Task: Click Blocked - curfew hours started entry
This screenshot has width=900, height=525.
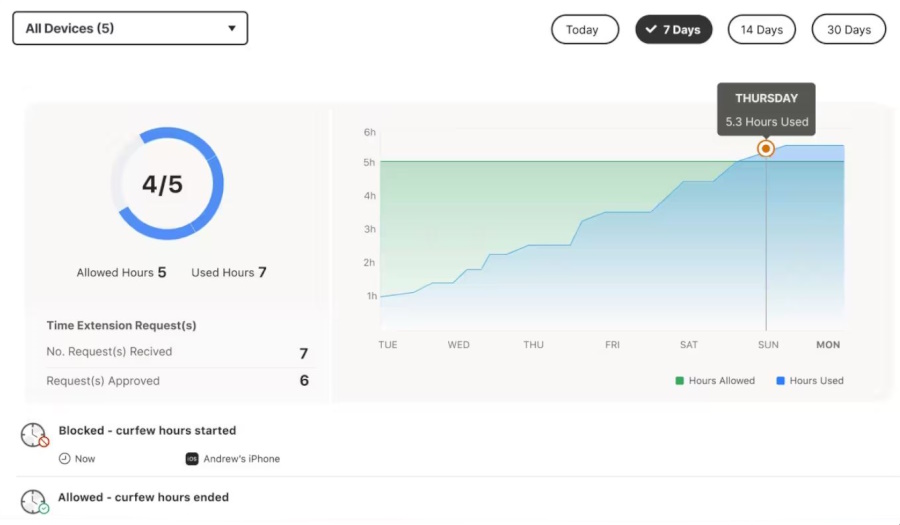Action: coord(147,430)
